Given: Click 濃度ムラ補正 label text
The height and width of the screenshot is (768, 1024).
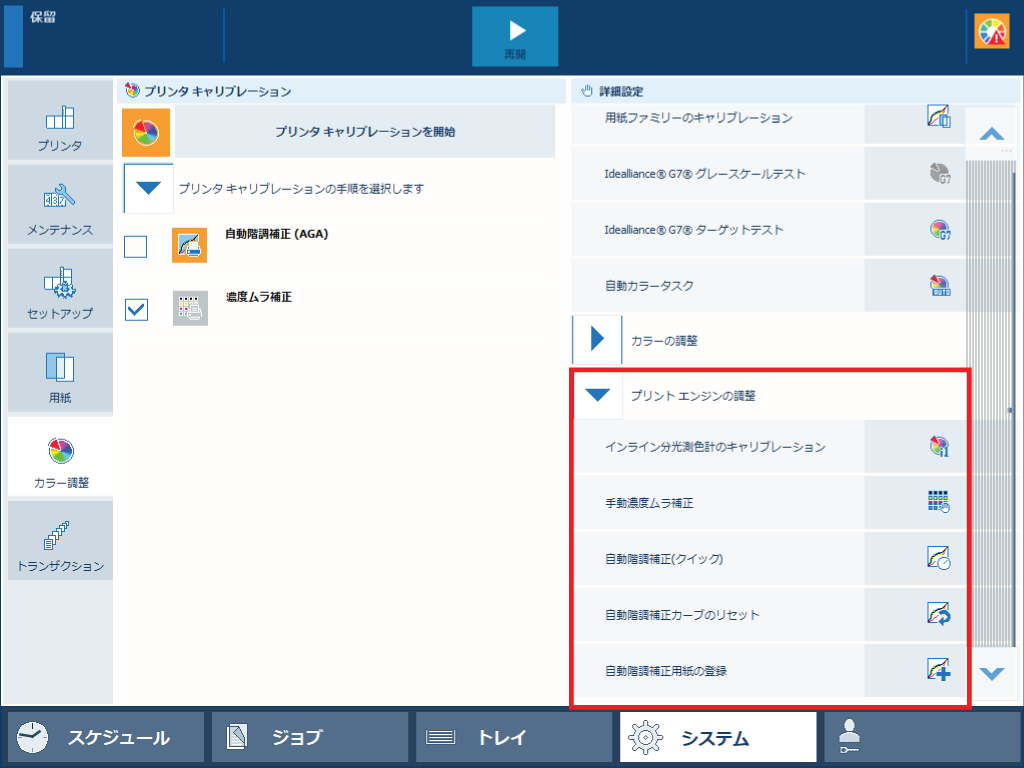Looking at the screenshot, I should coord(259,297).
